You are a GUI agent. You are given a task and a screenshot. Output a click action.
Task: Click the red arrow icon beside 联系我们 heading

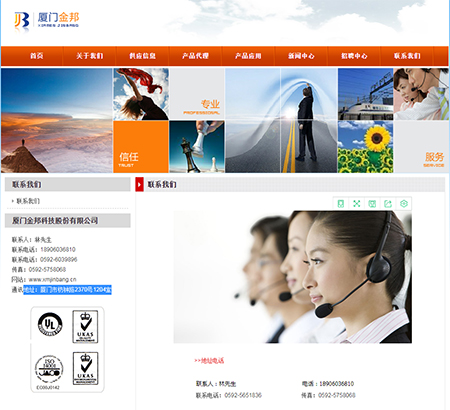pyautogui.click(x=139, y=184)
